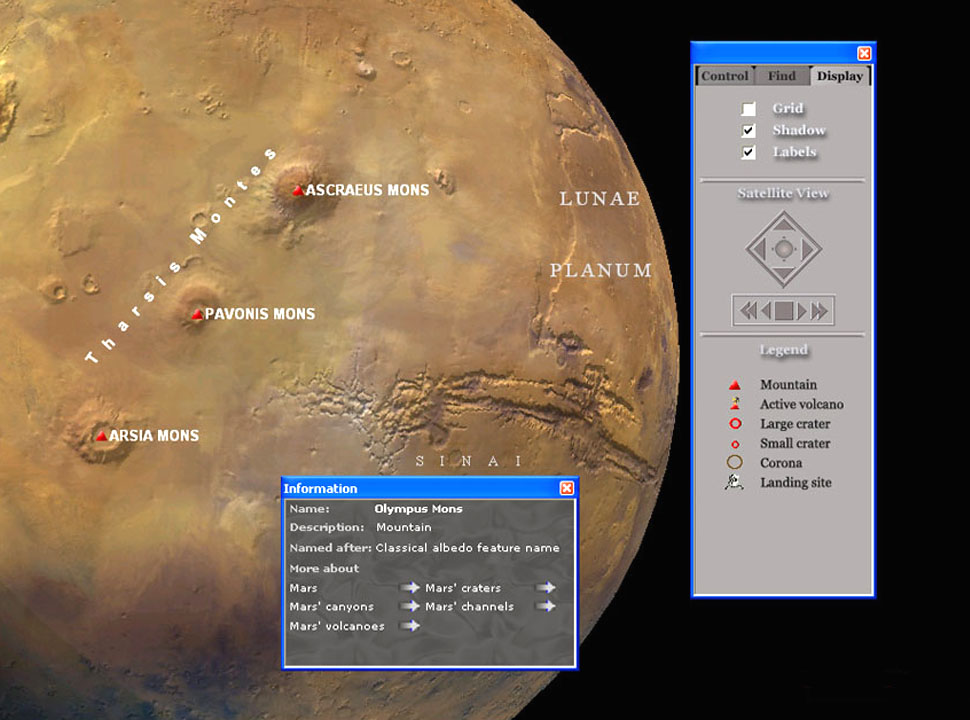This screenshot has width=970, height=720.
Task: Click the Corona legend circle icon
Action: (x=734, y=462)
